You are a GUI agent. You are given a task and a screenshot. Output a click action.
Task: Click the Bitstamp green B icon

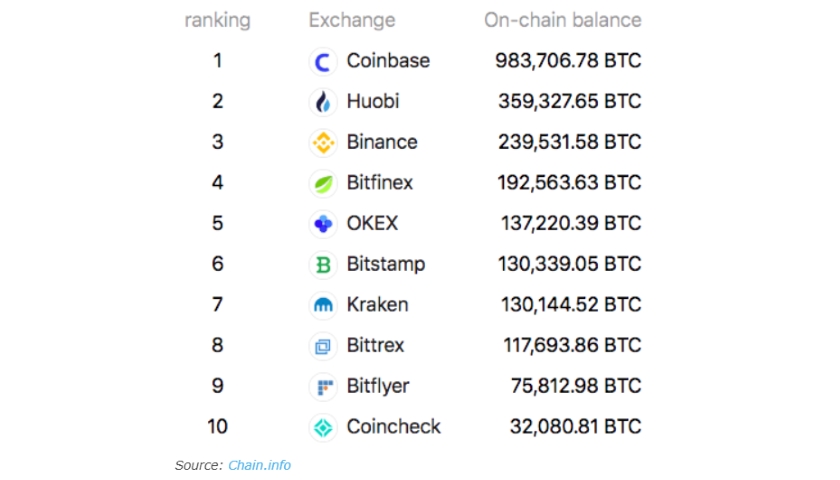click(323, 265)
